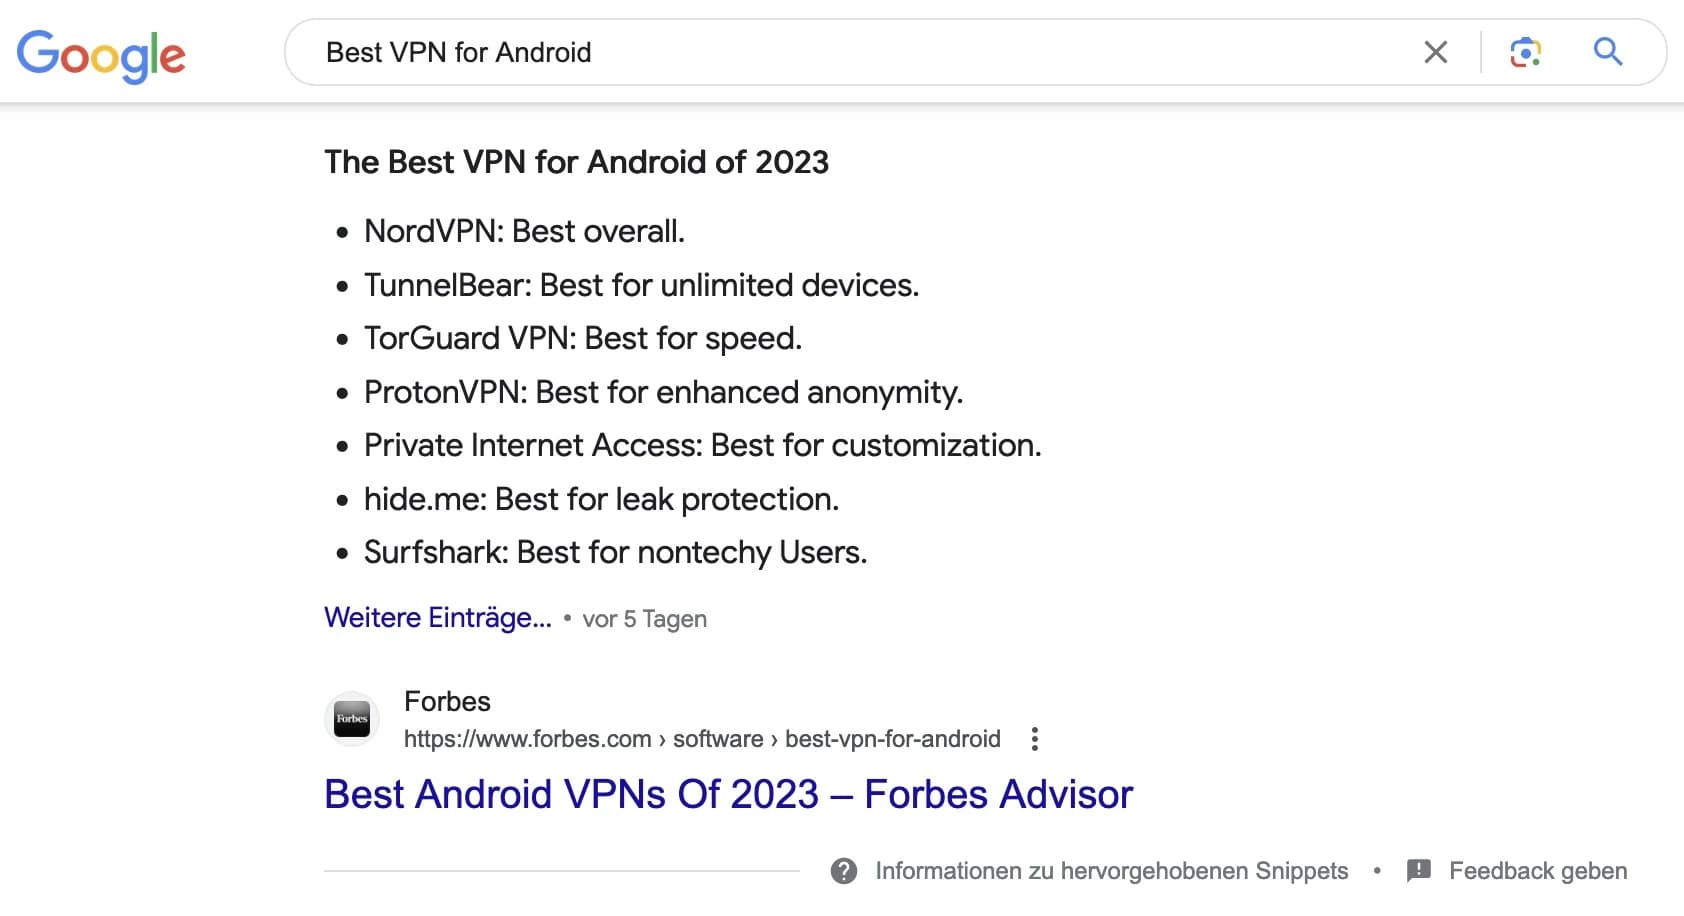The image size is (1684, 916).
Task: Click "Feedback geben"
Action: (1537, 871)
